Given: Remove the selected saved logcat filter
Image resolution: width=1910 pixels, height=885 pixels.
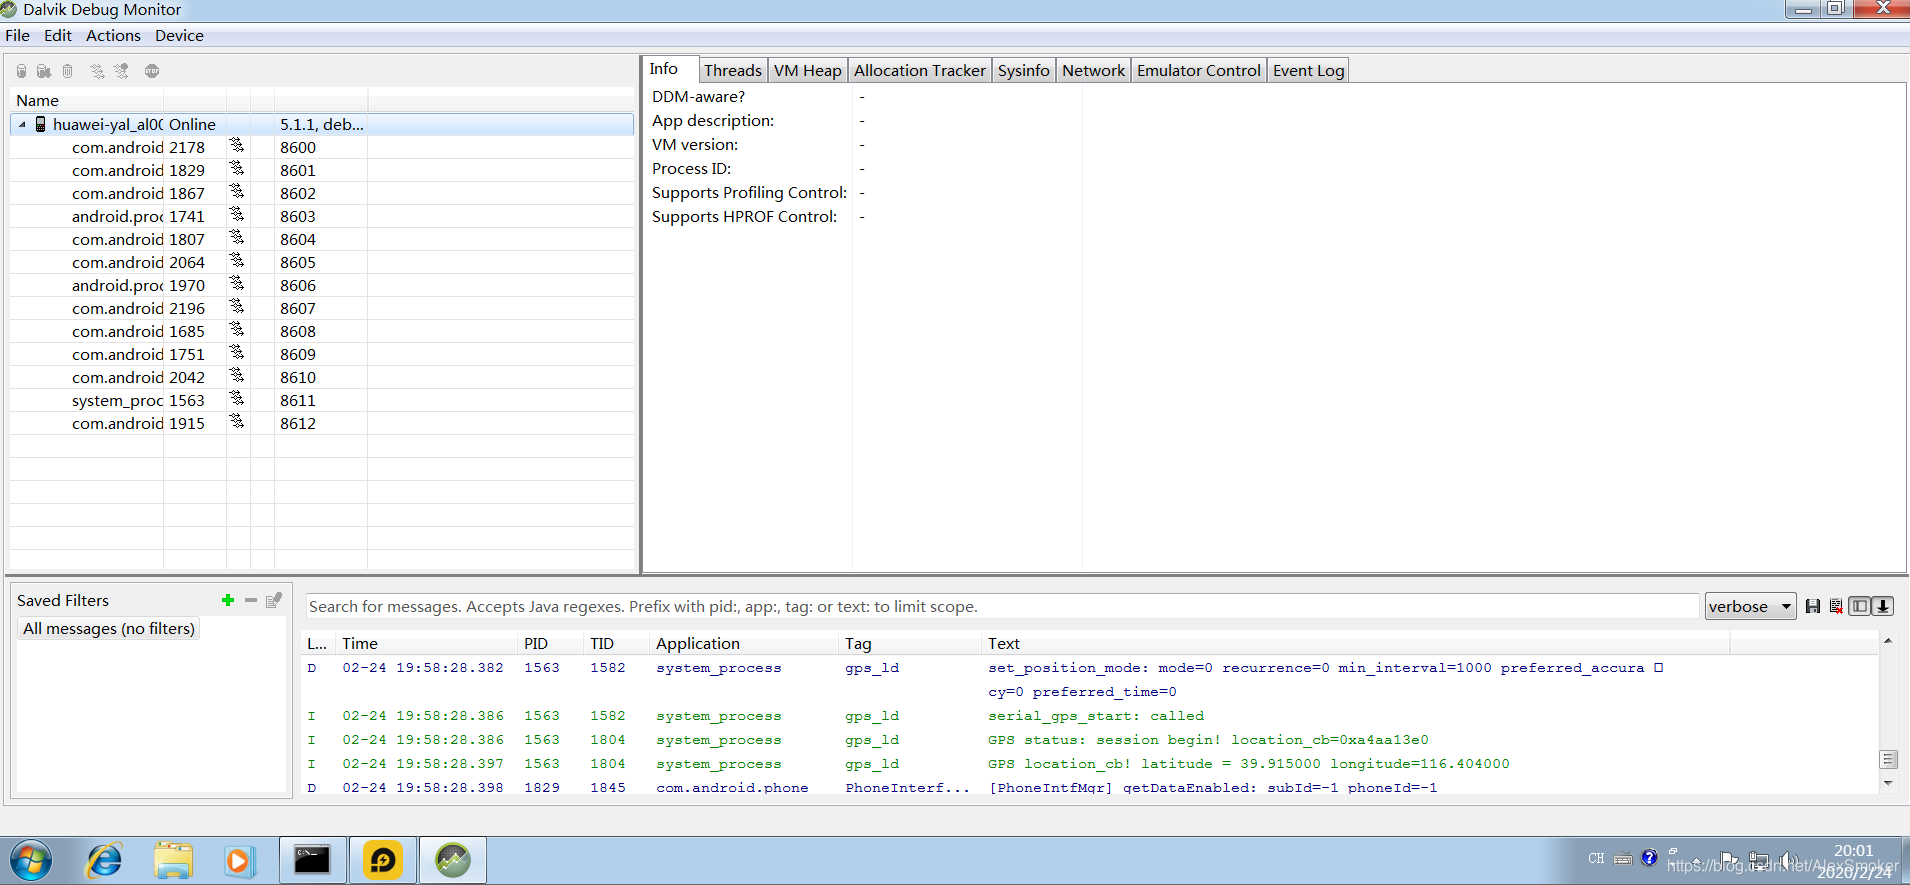Looking at the screenshot, I should pos(251,600).
